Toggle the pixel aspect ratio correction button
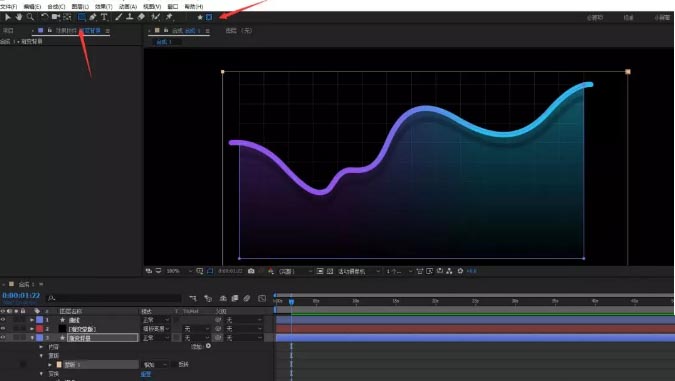The width and height of the screenshot is (675, 381). 420,271
